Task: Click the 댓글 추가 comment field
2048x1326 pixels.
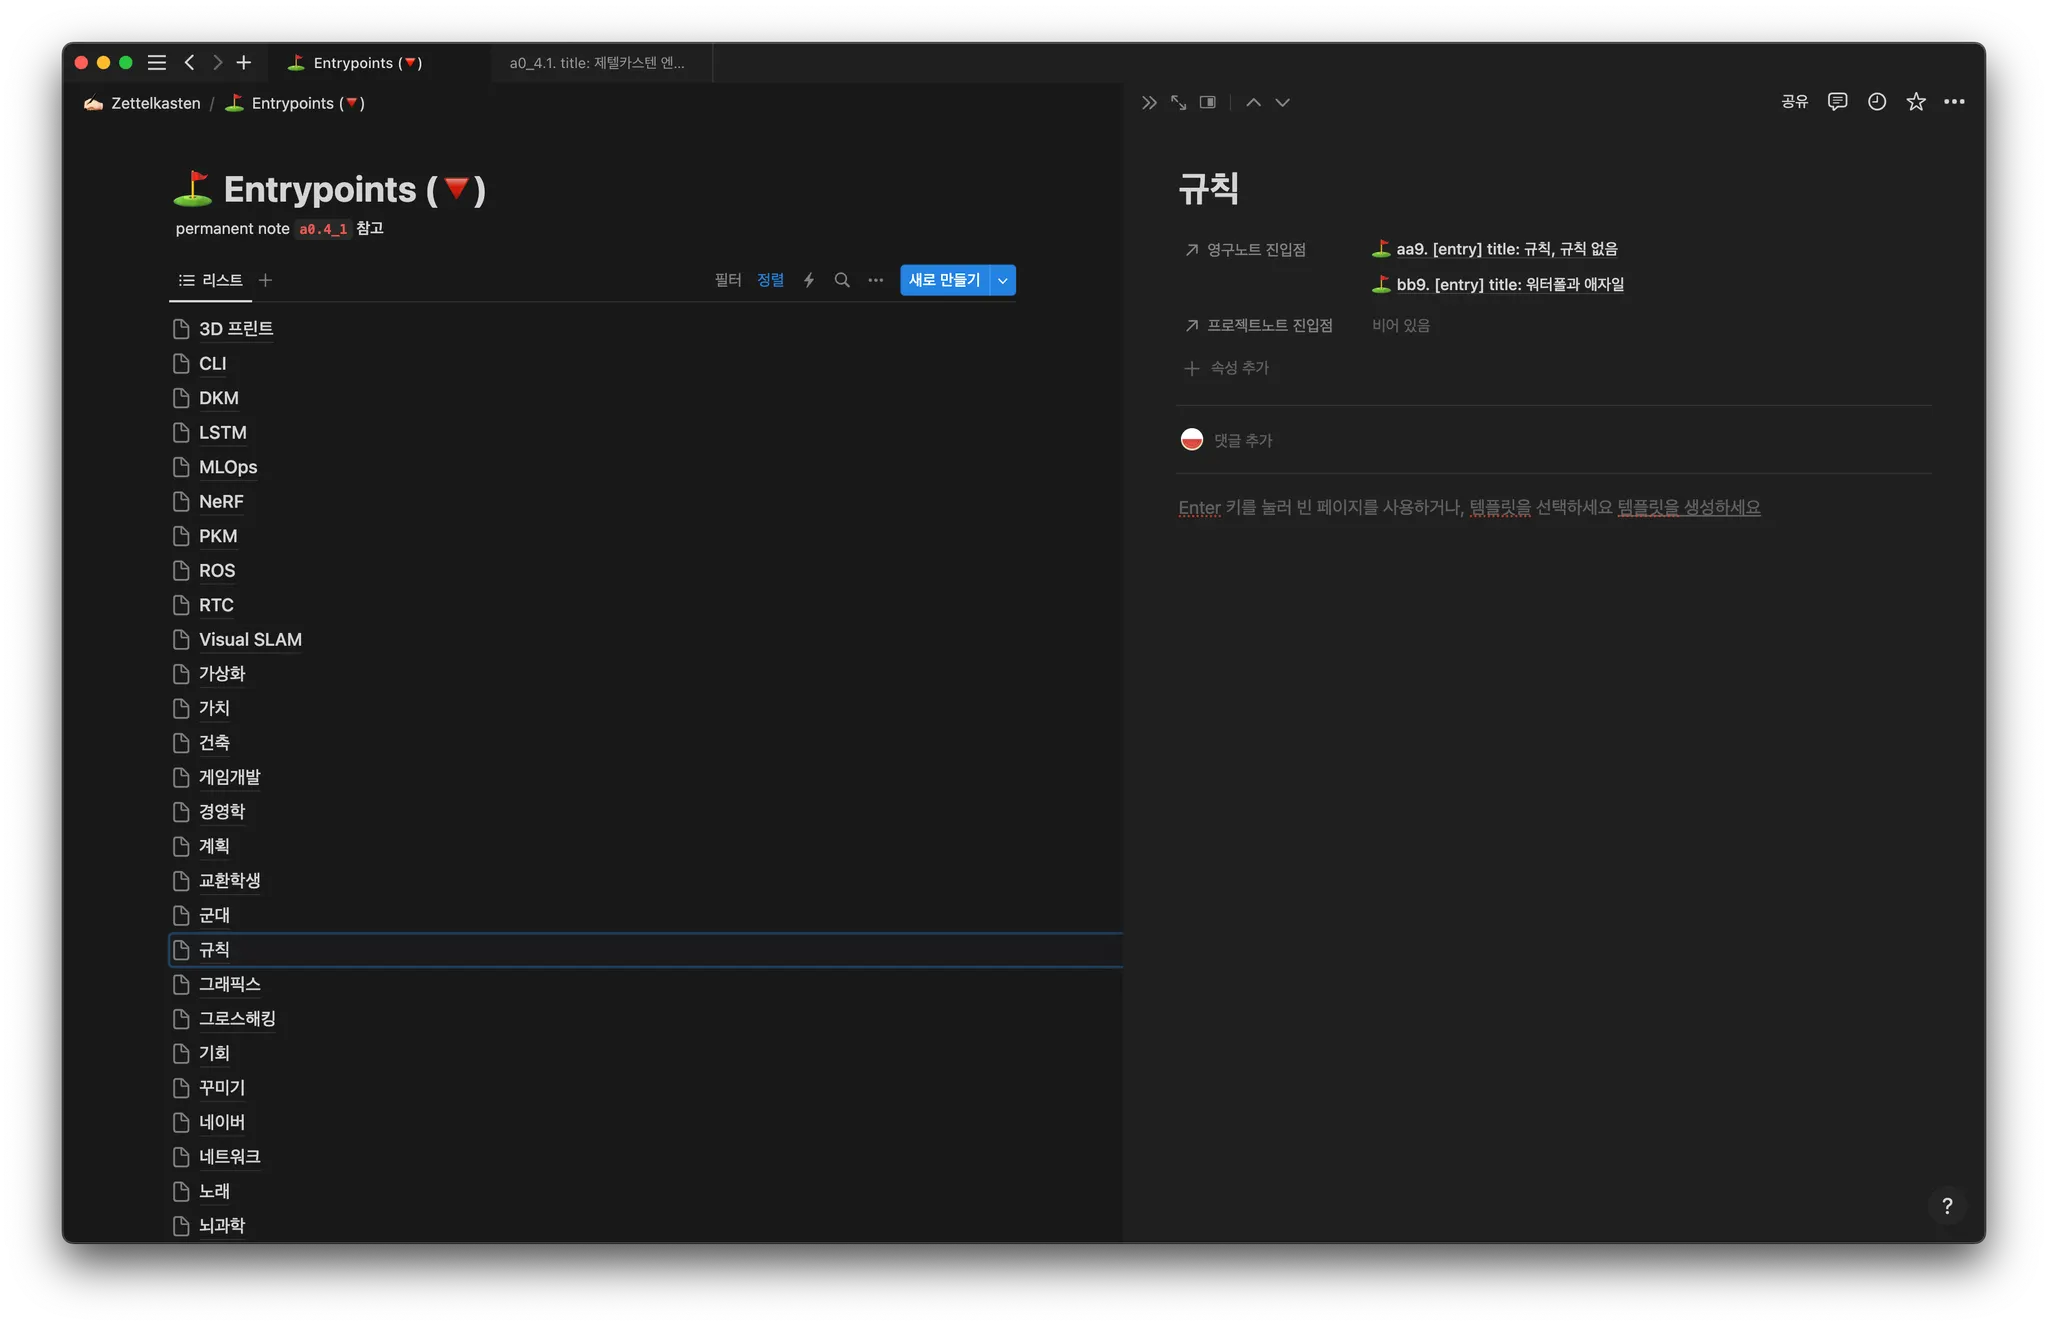Action: (1243, 441)
